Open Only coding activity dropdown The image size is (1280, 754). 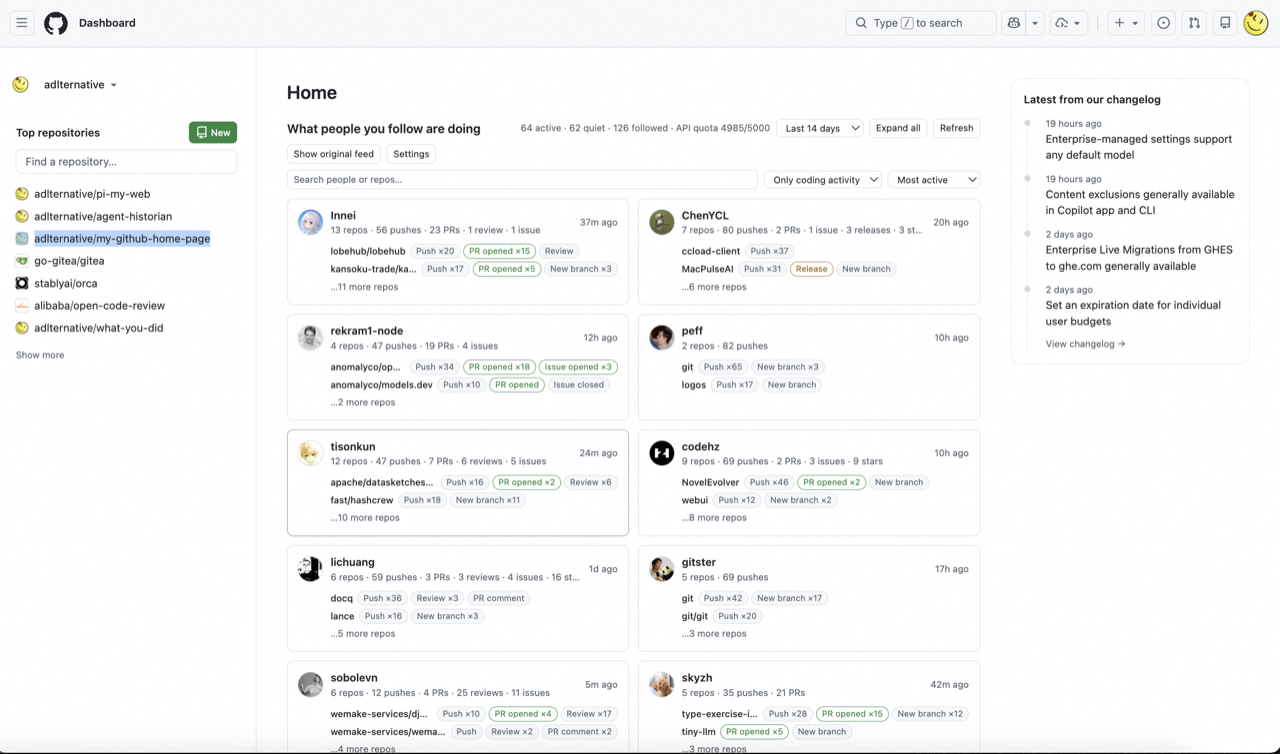click(x=823, y=180)
